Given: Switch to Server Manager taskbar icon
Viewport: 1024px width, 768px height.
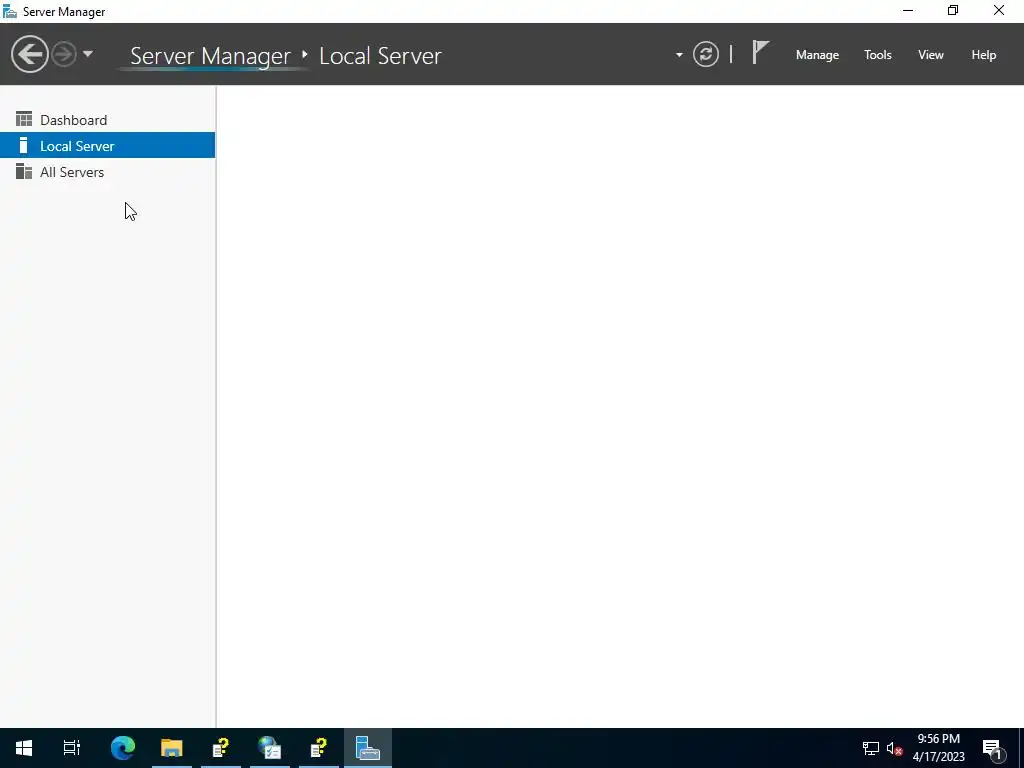Looking at the screenshot, I should click(x=368, y=748).
